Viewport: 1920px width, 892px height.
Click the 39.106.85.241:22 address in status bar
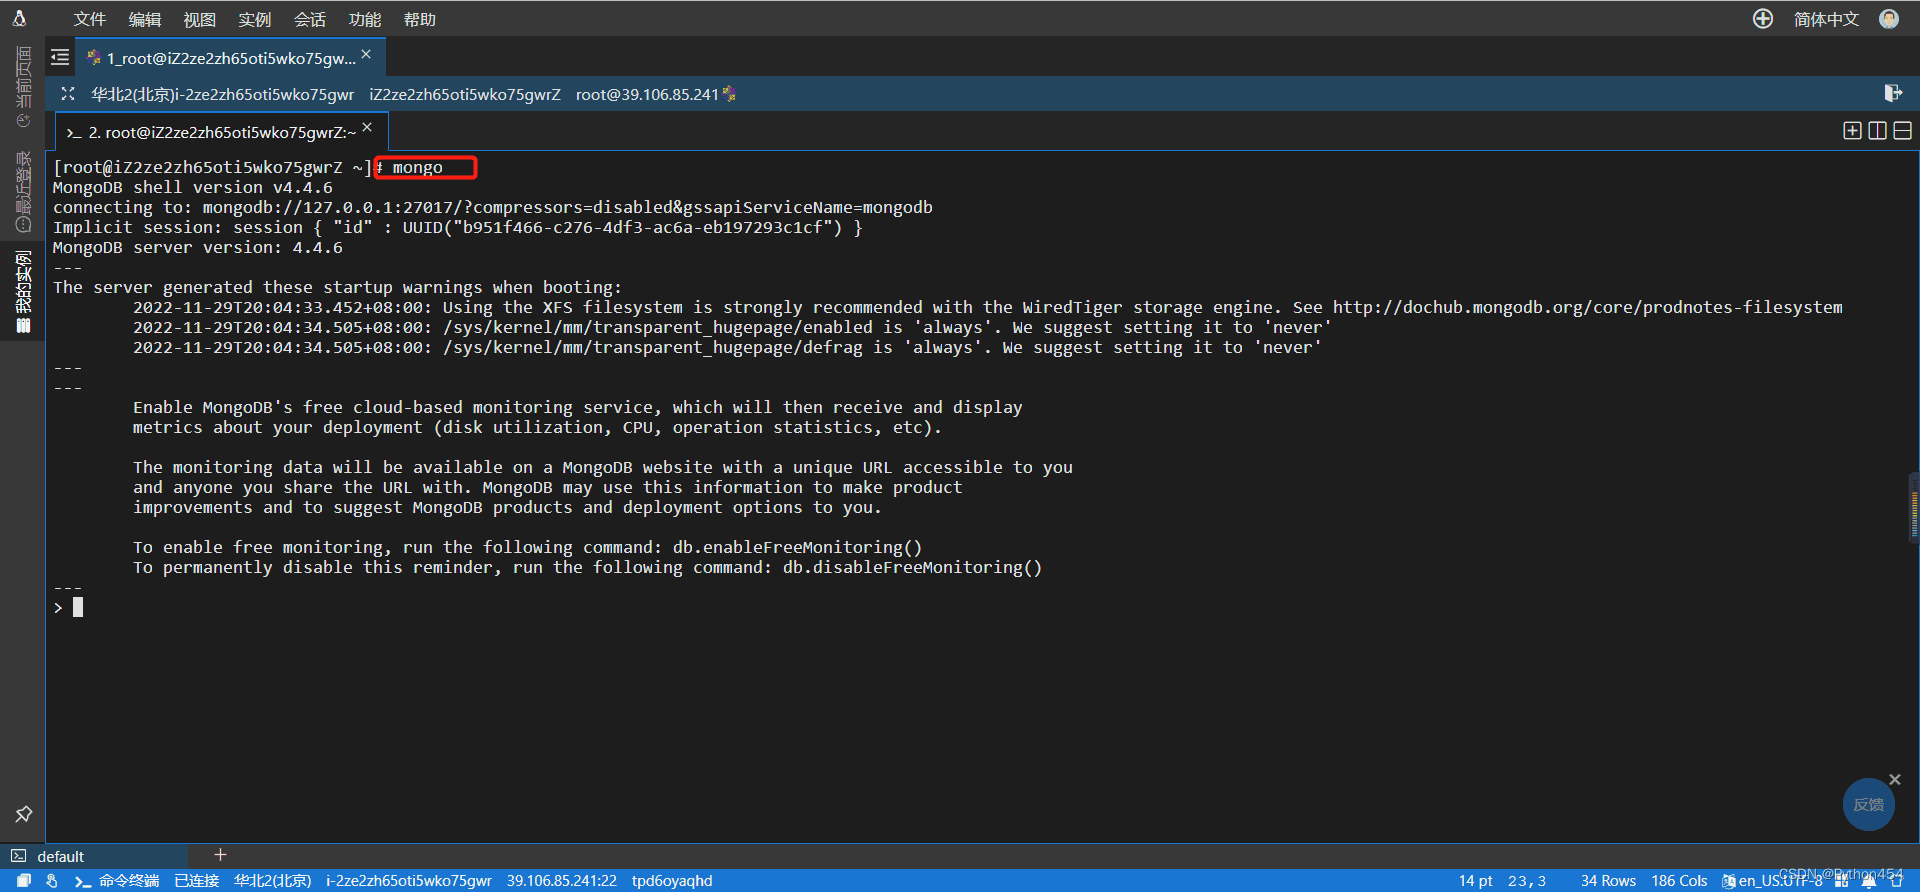point(562,880)
